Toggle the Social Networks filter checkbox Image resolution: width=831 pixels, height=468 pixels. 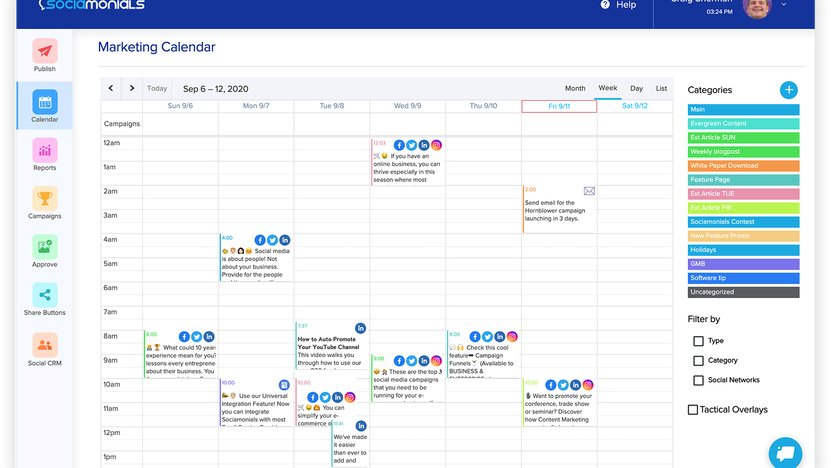coord(698,380)
